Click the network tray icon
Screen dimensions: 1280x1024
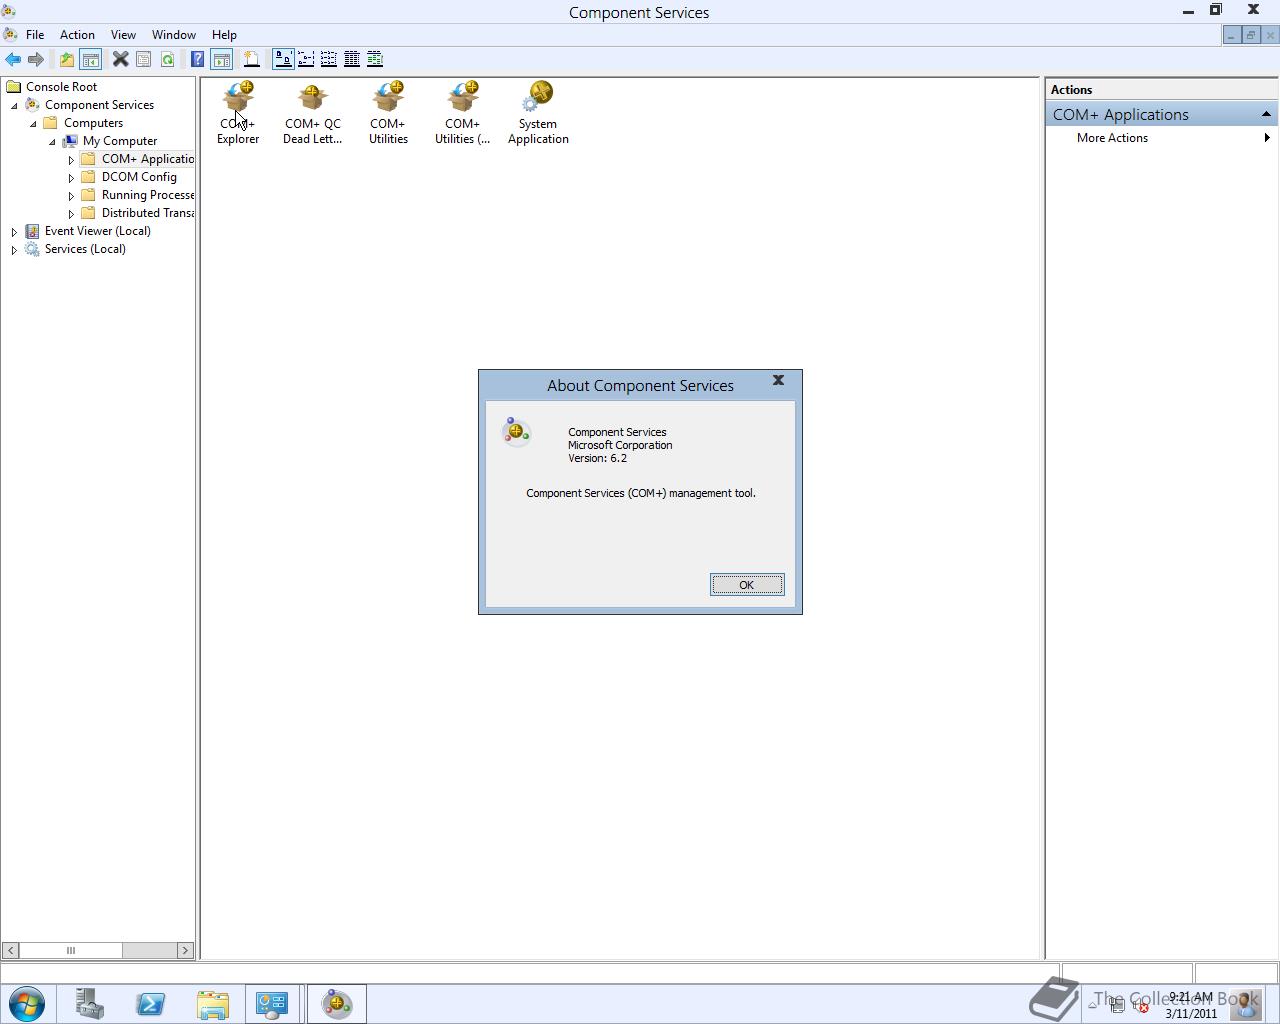click(x=1117, y=1005)
